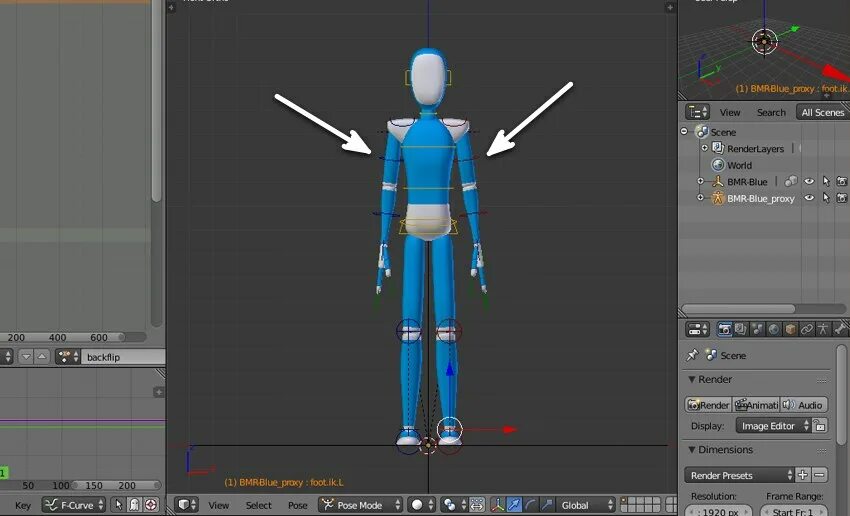850x516 pixels.
Task: Open the All Scenes display dropdown
Action: (x=823, y=112)
